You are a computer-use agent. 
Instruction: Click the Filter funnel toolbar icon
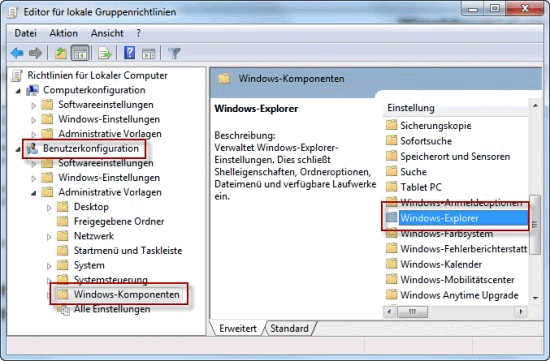(x=174, y=53)
